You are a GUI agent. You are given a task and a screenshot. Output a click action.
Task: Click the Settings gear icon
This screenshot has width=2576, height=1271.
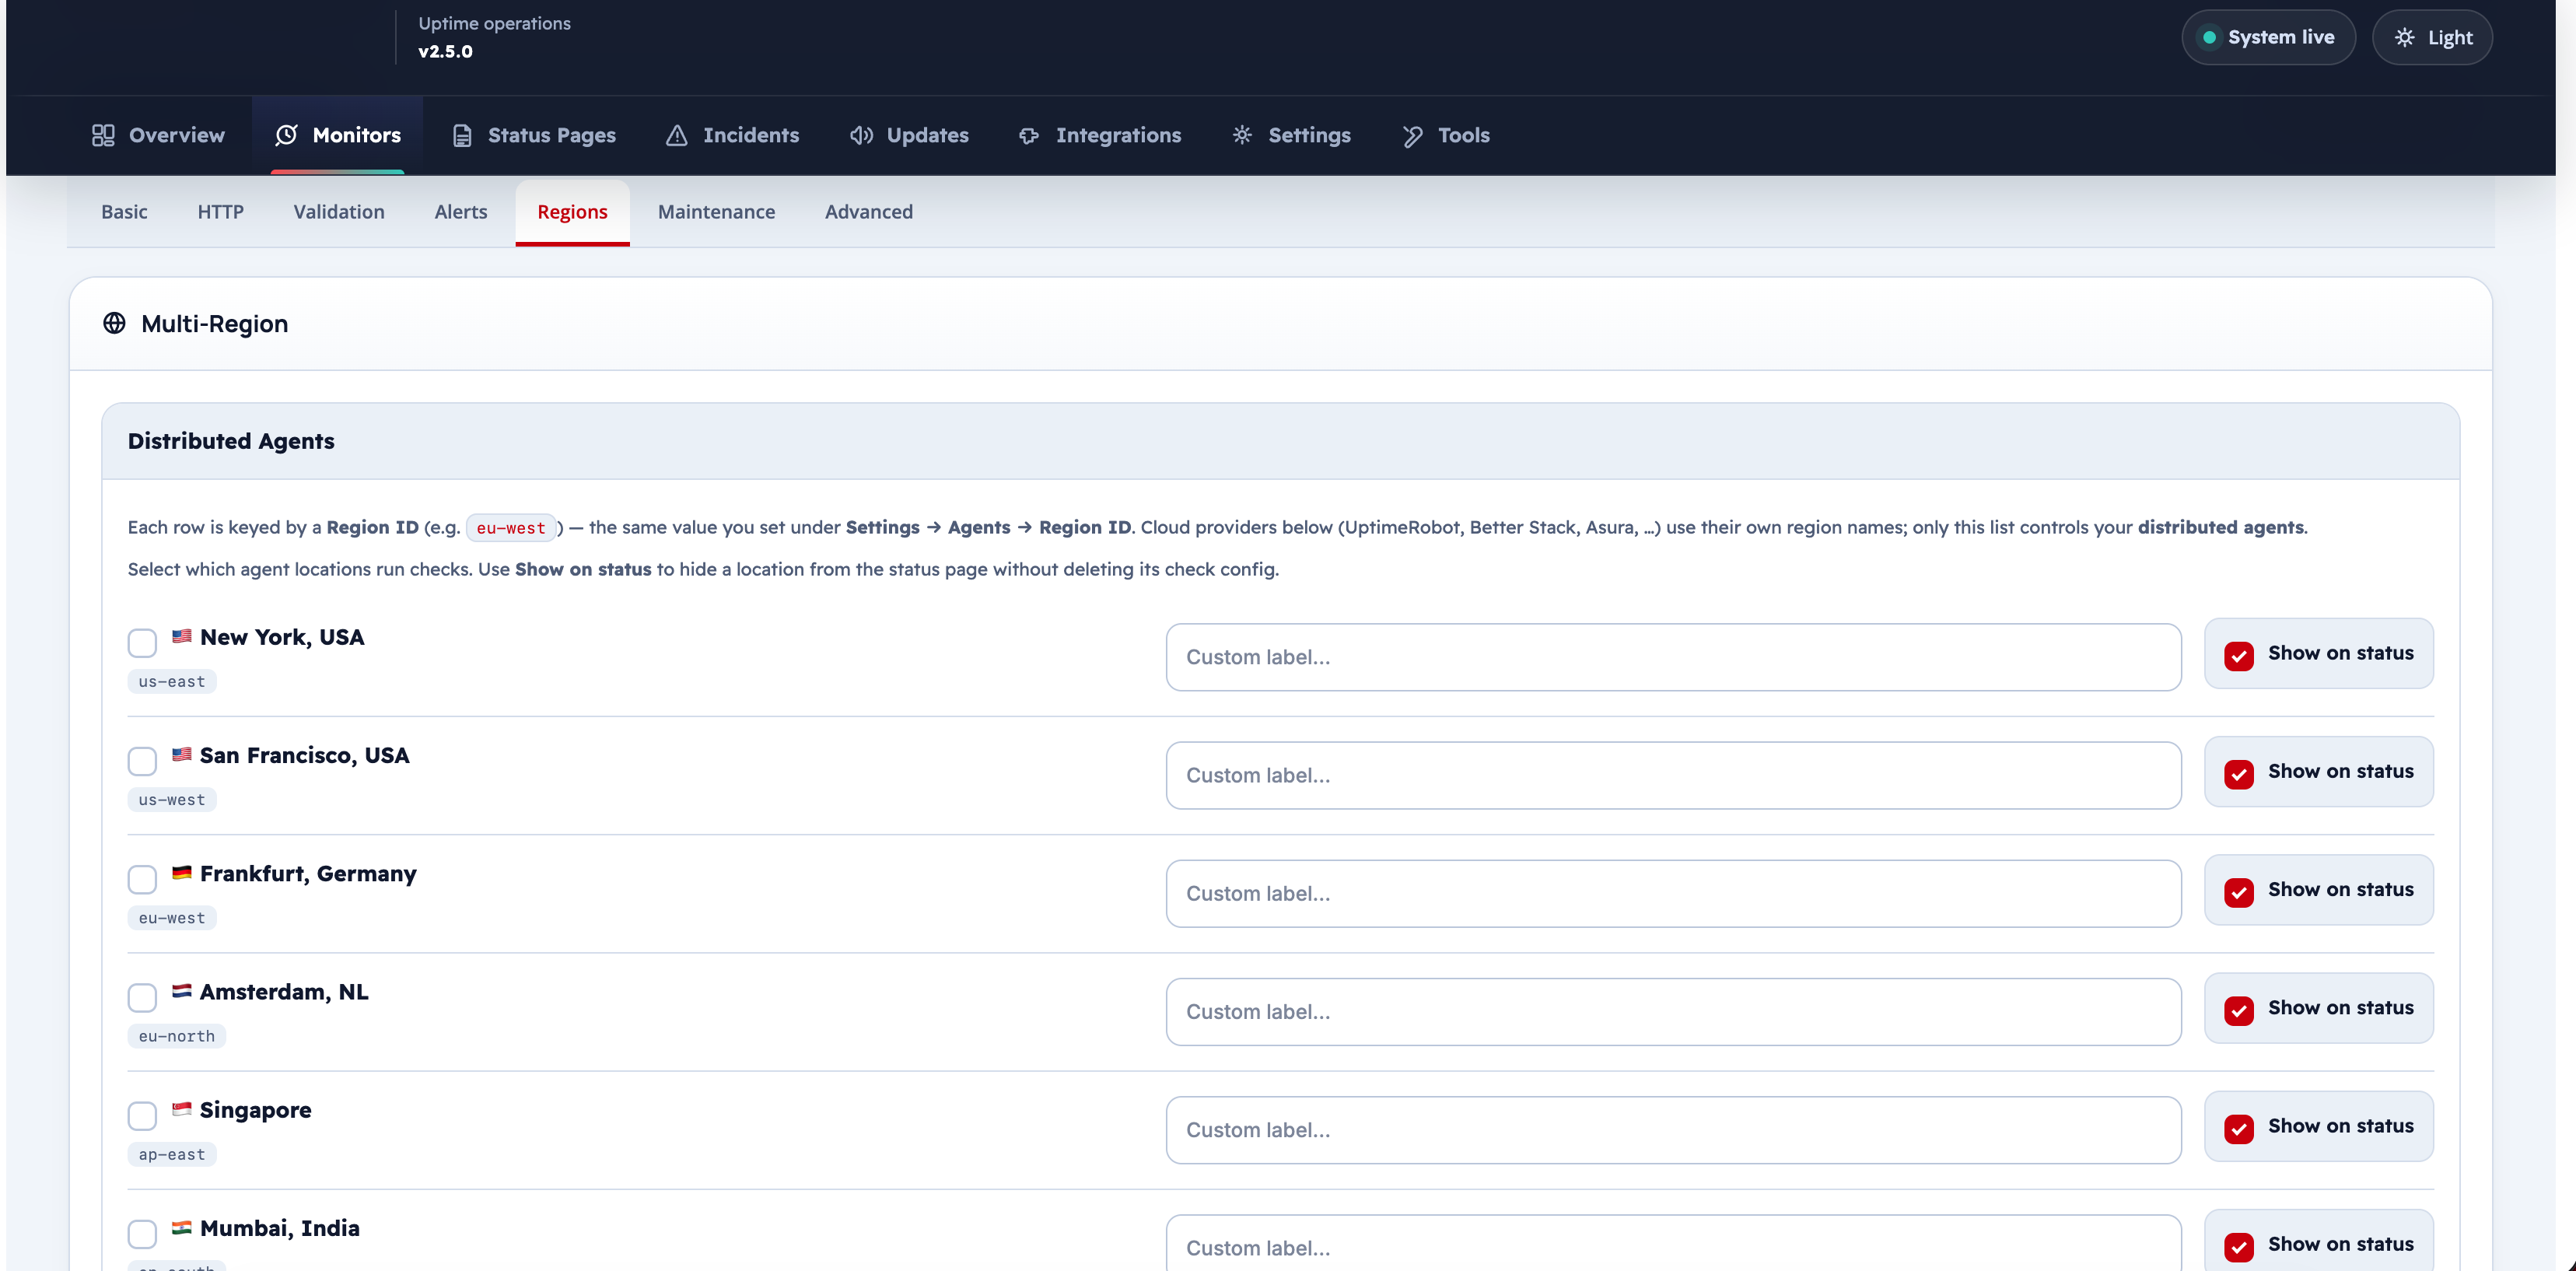coord(1242,135)
